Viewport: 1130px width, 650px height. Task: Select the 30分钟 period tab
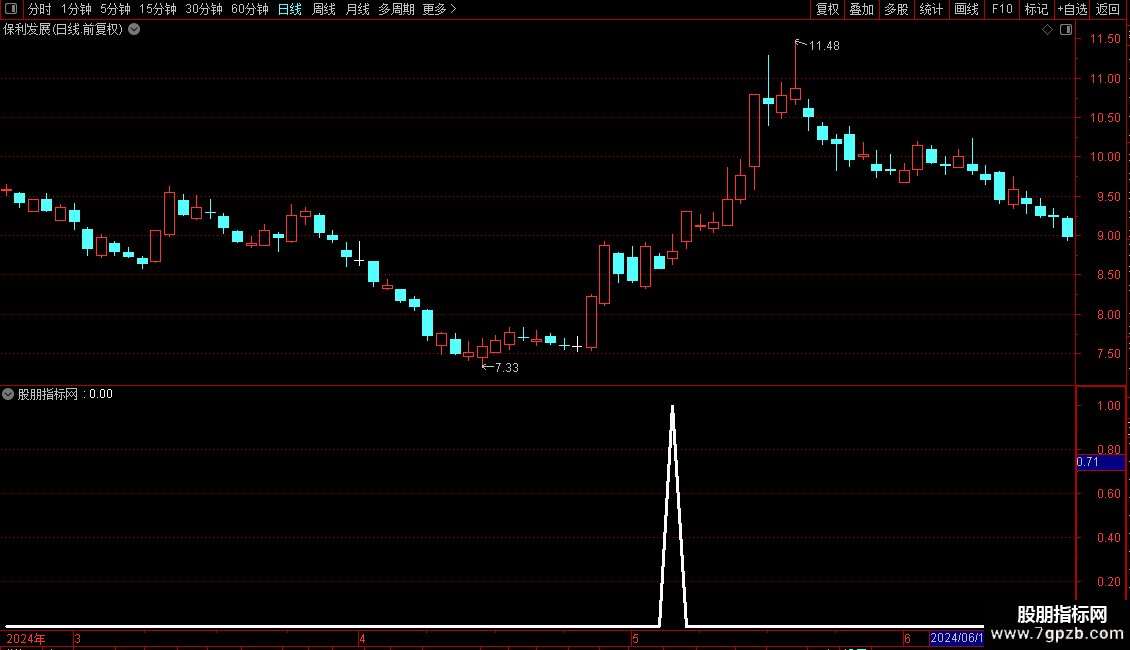[204, 9]
